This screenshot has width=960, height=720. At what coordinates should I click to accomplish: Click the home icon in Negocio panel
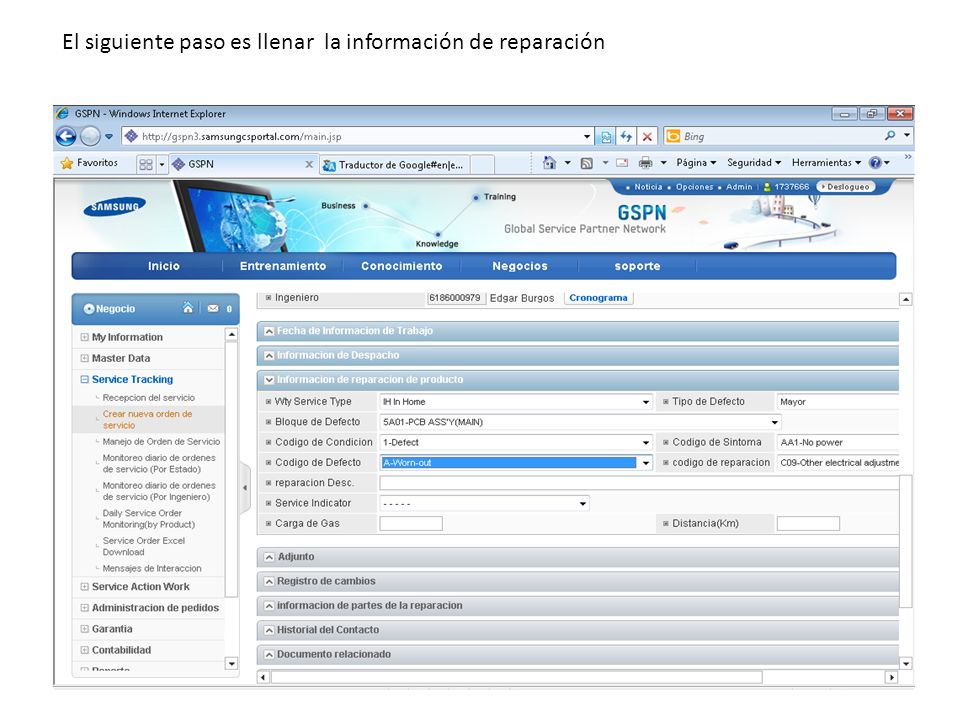tap(188, 307)
